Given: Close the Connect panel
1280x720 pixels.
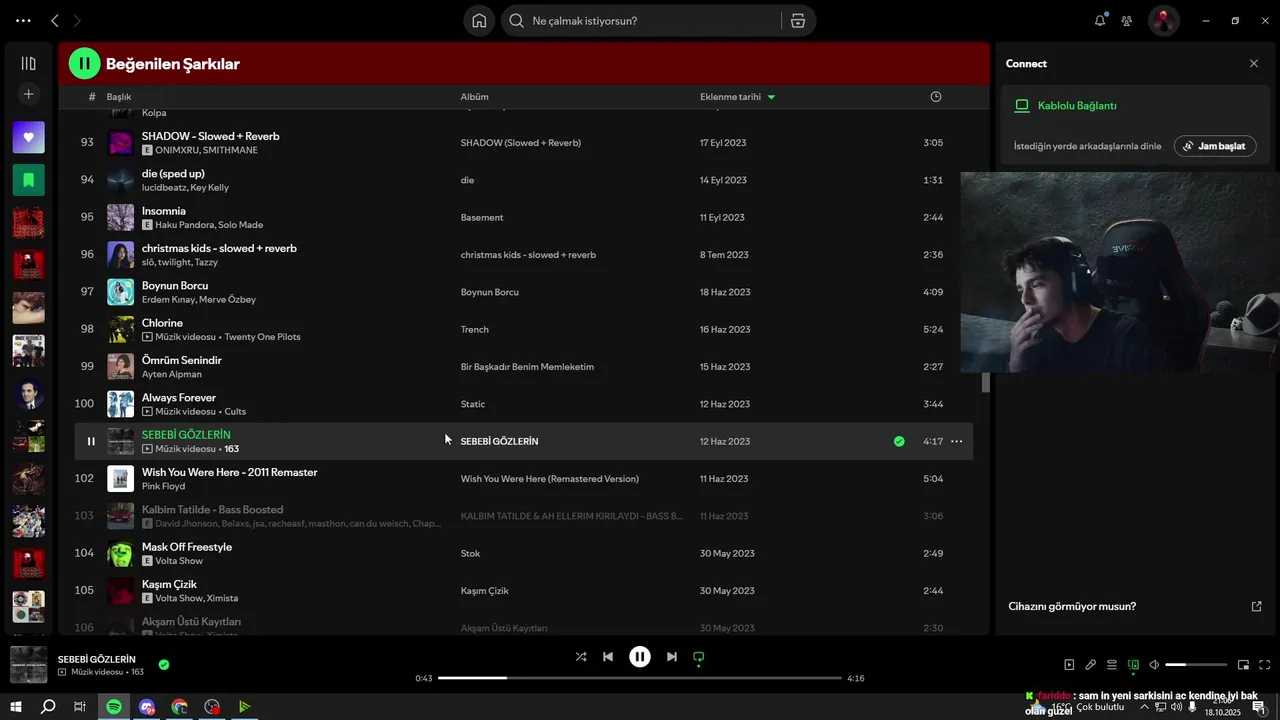Looking at the screenshot, I should (1254, 63).
